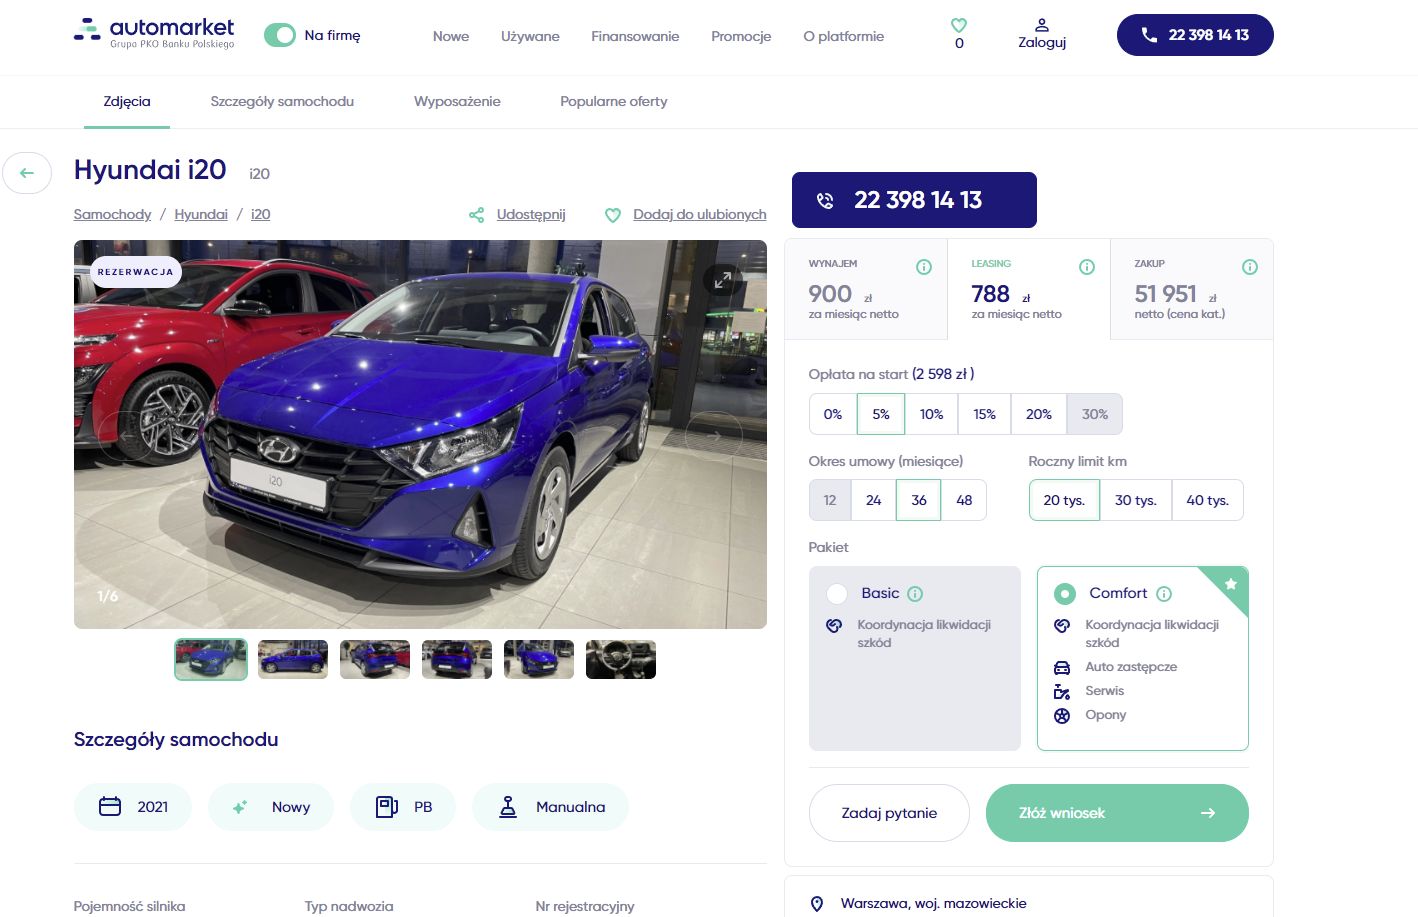The width and height of the screenshot is (1418, 917).
Task: Open the Hyundai breadcrumb link
Action: [x=201, y=214]
